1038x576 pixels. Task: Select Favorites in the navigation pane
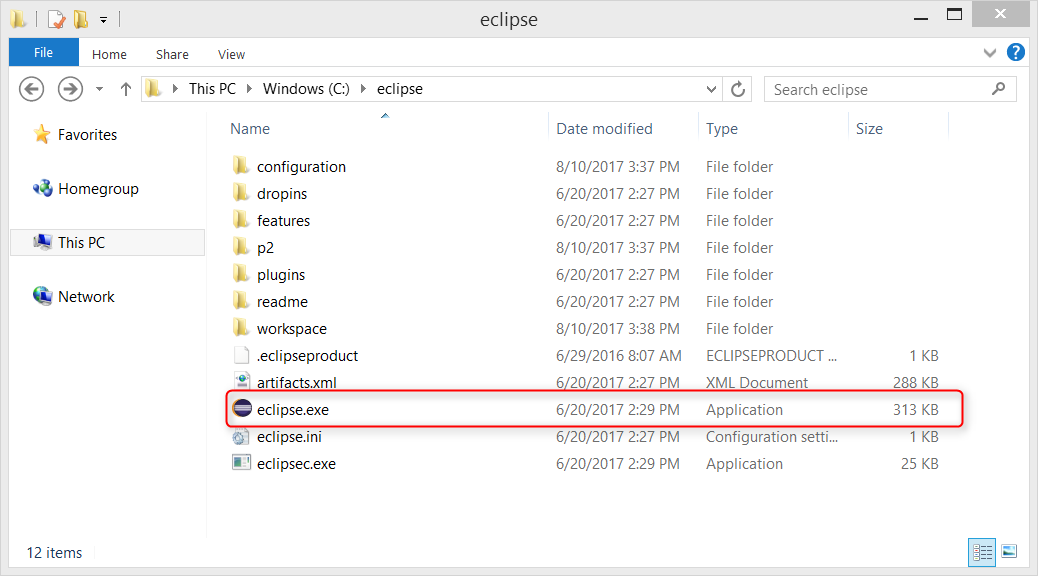[87, 135]
